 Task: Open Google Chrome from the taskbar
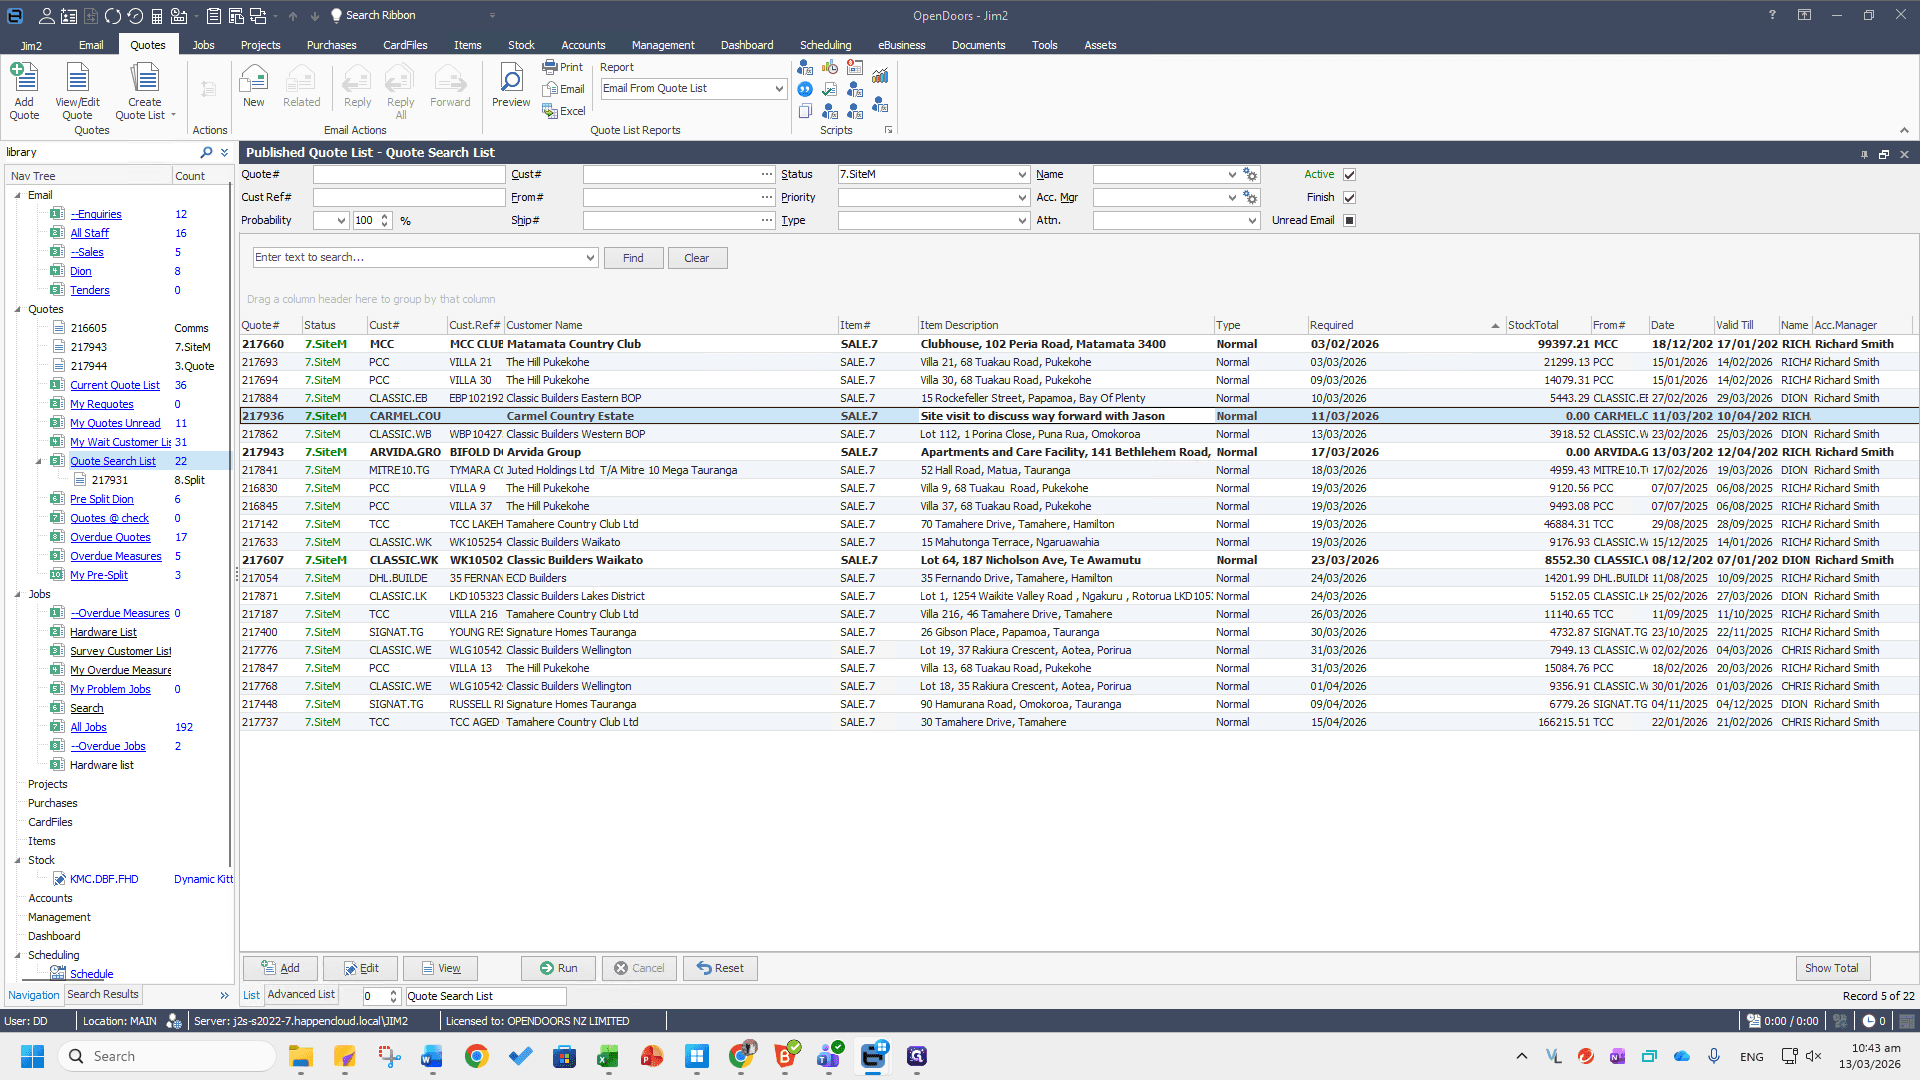tap(477, 1056)
